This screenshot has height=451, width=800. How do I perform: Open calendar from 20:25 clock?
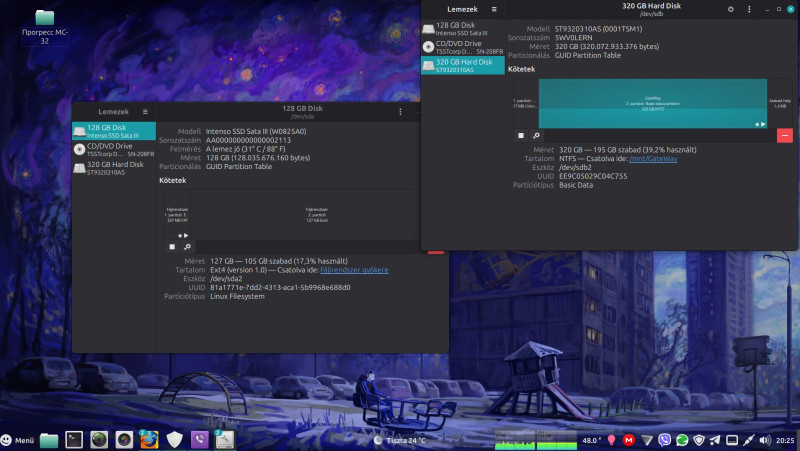tap(785, 440)
